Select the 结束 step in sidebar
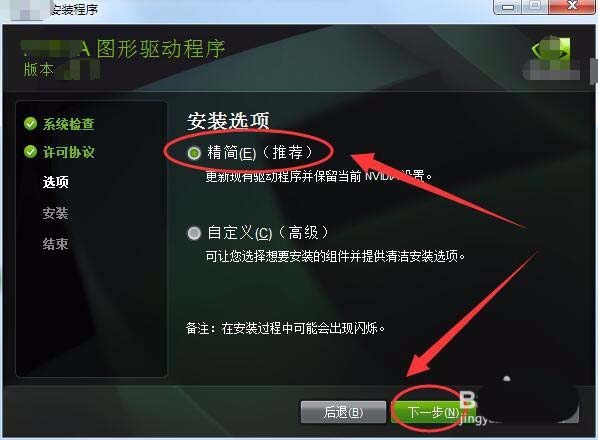The width and height of the screenshot is (598, 440). tap(56, 244)
